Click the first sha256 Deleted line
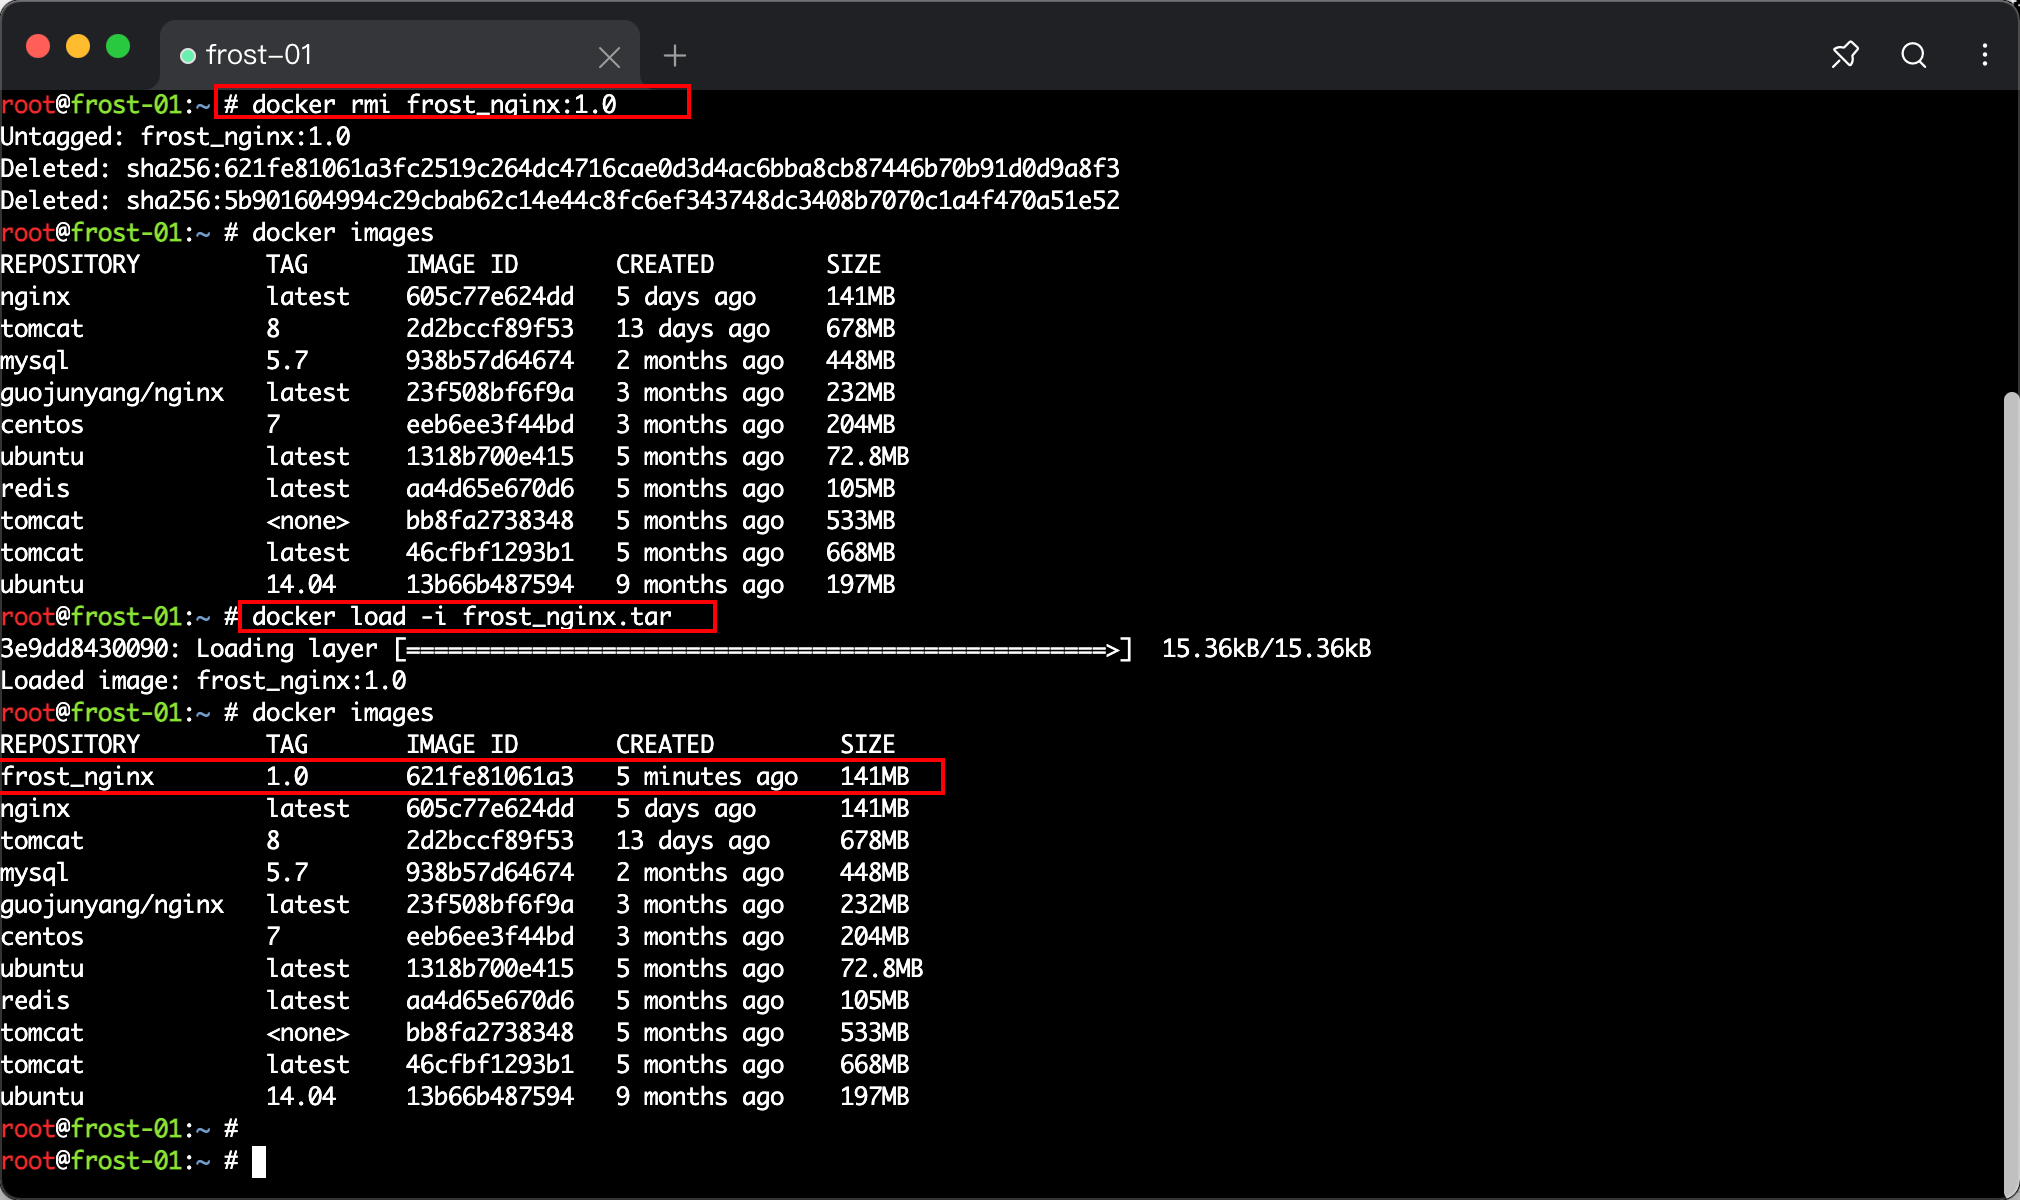 coord(560,168)
